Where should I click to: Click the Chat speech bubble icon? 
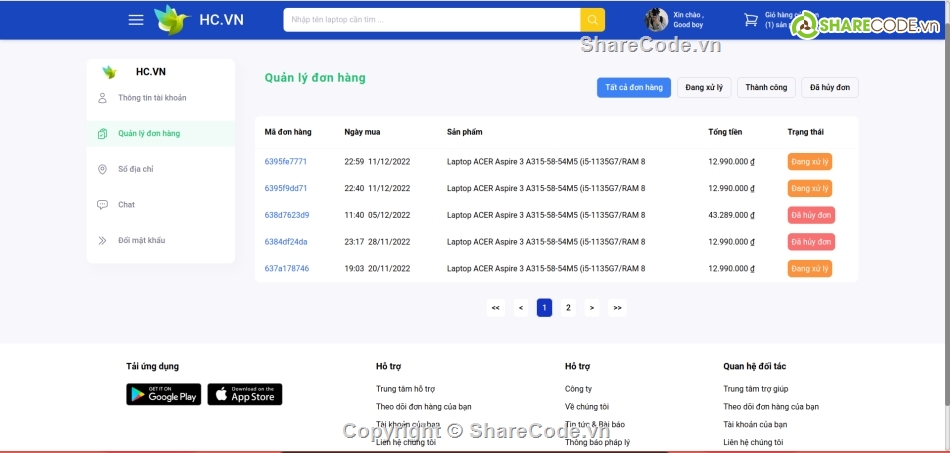(102, 205)
